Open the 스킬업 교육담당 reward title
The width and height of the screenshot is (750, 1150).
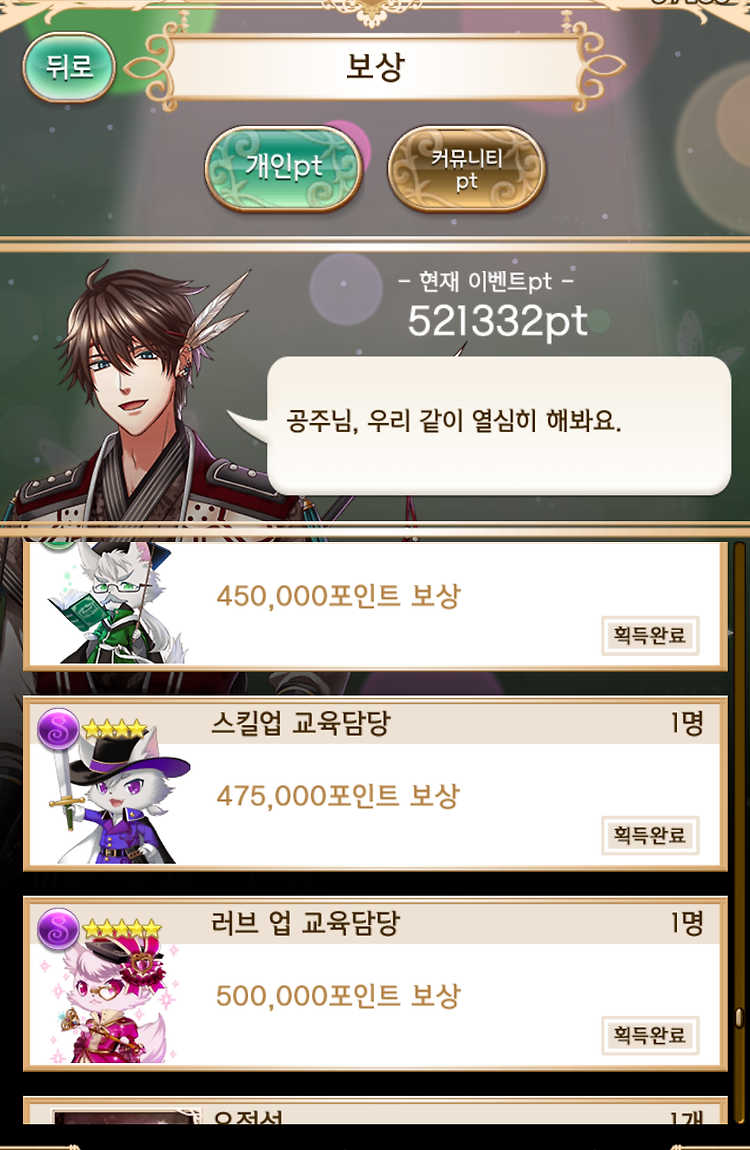click(301, 724)
